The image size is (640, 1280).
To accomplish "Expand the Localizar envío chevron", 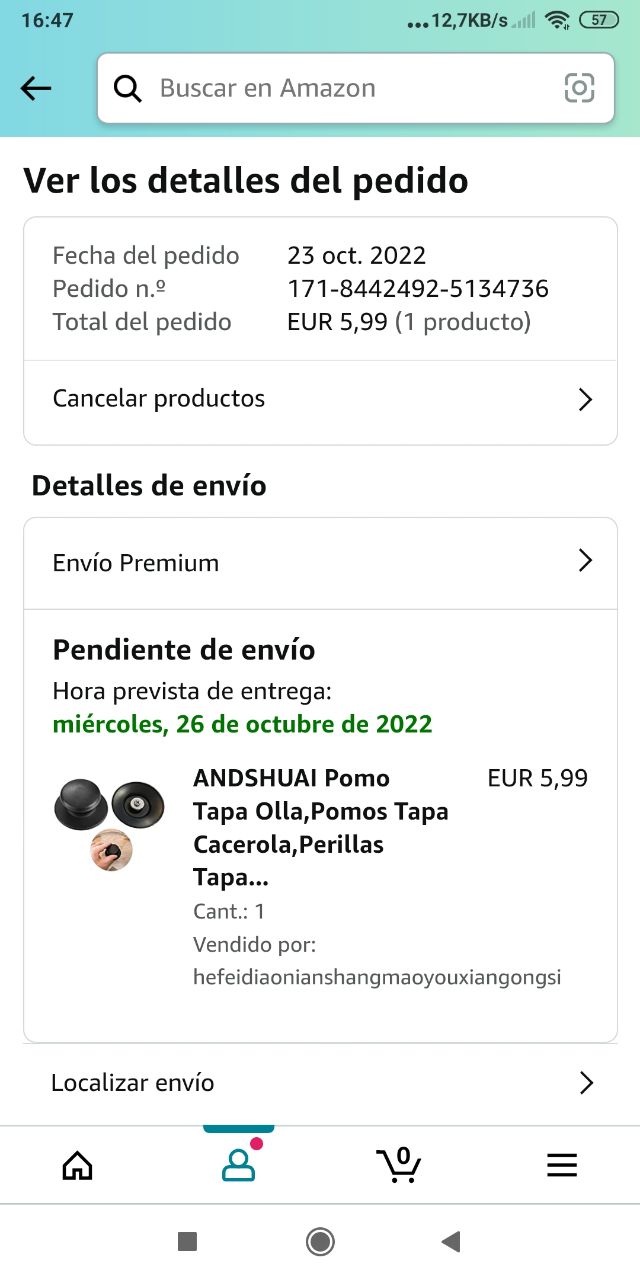I will (x=586, y=1083).
